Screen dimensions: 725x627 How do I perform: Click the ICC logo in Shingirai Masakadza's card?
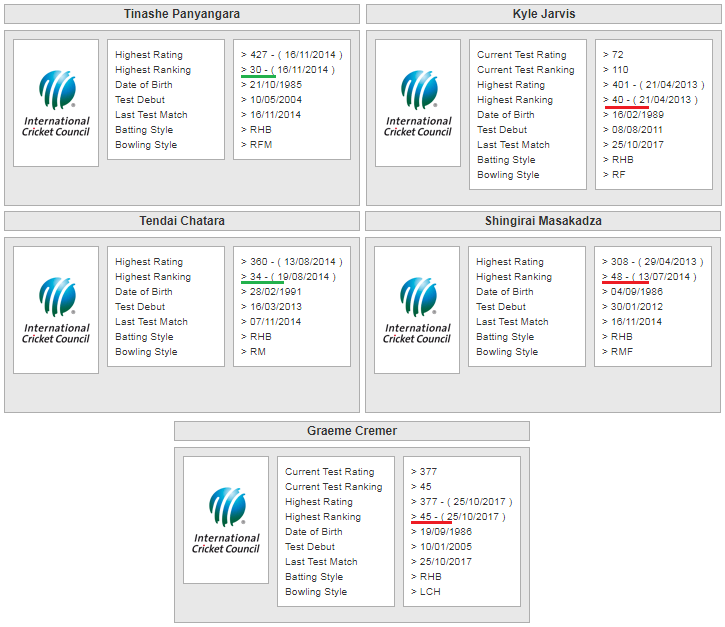[x=418, y=309]
